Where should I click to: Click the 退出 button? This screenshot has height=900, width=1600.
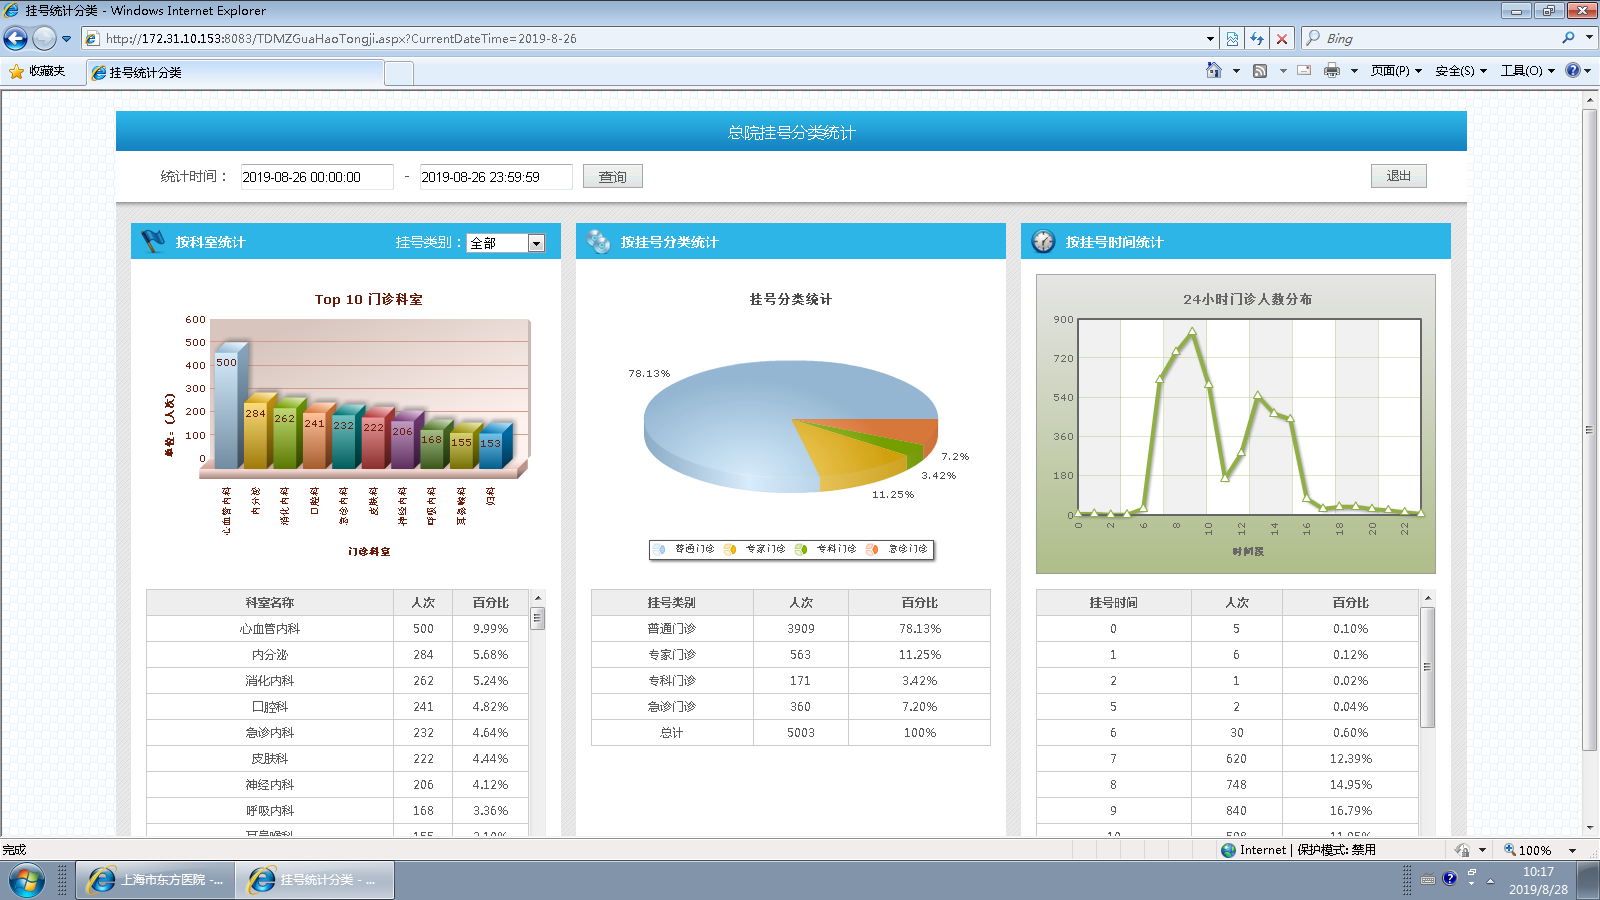[x=1398, y=176]
